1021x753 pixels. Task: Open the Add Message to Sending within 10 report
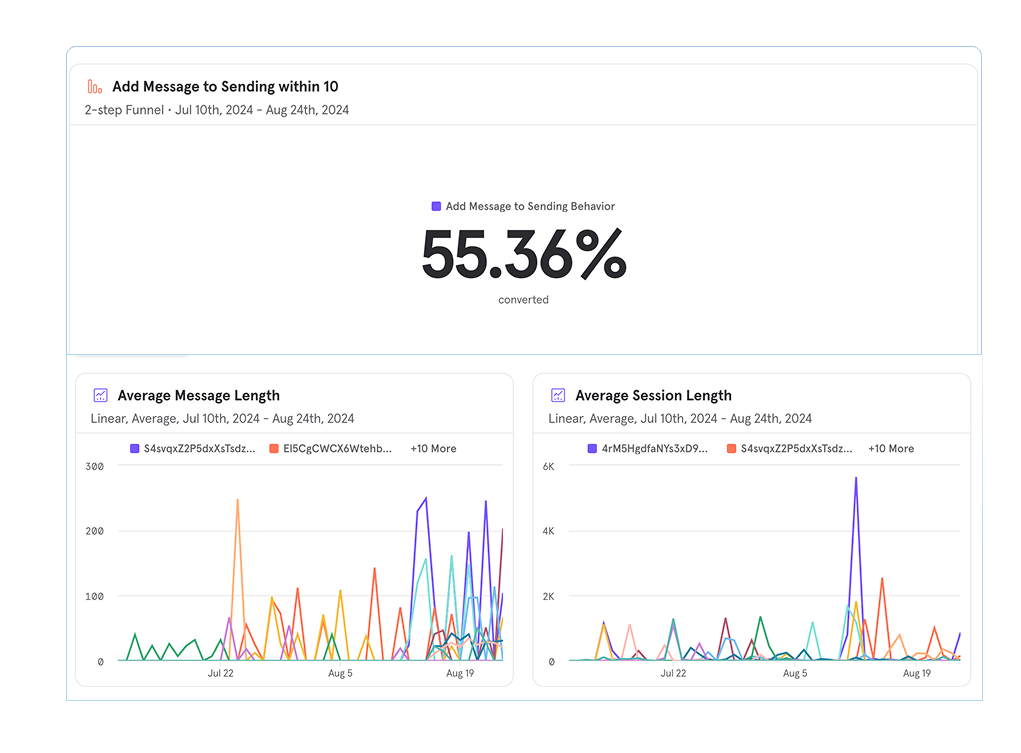pyautogui.click(x=225, y=87)
